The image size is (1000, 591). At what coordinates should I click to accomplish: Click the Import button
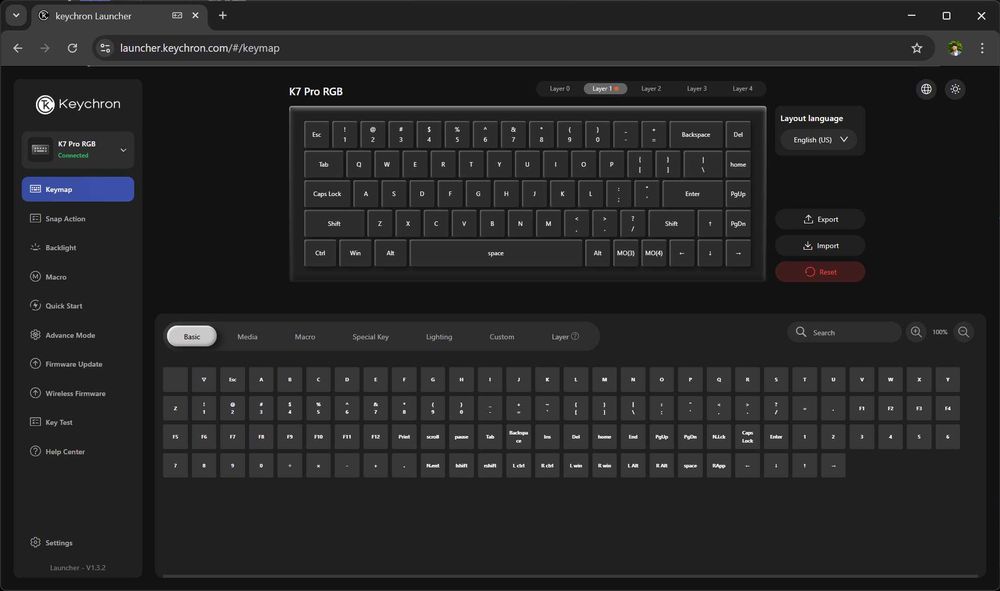[820, 245]
